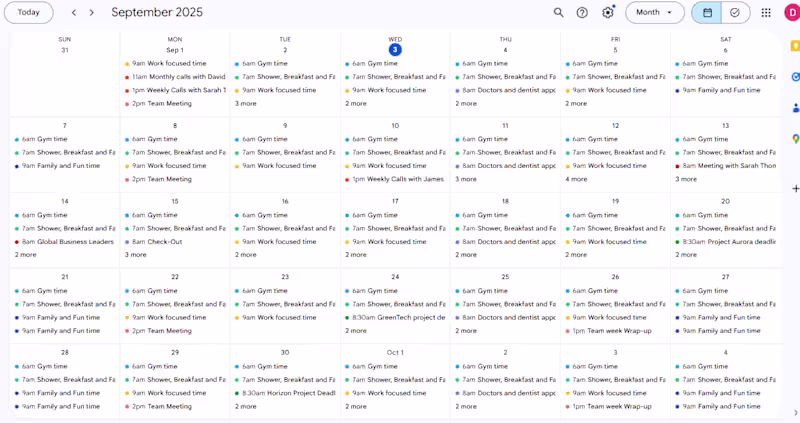The width and height of the screenshot is (800, 423).
Task: Expand '3 more' on Saturday Sep 13
Action: click(687, 179)
